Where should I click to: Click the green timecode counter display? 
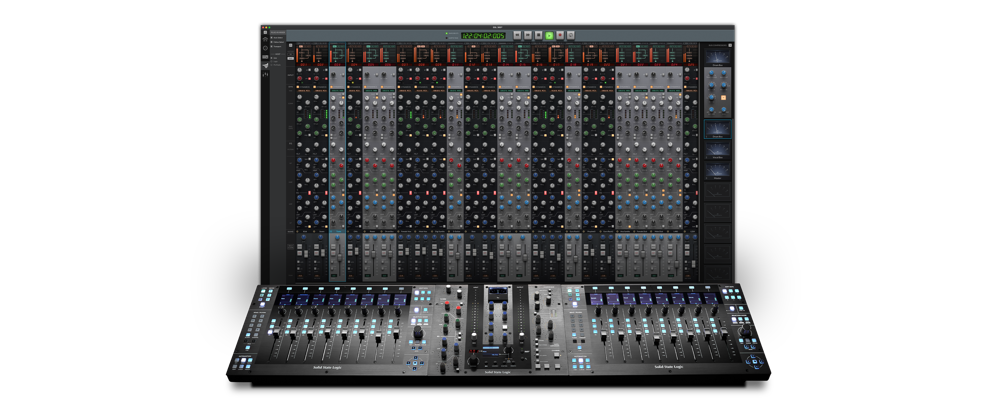[483, 36]
